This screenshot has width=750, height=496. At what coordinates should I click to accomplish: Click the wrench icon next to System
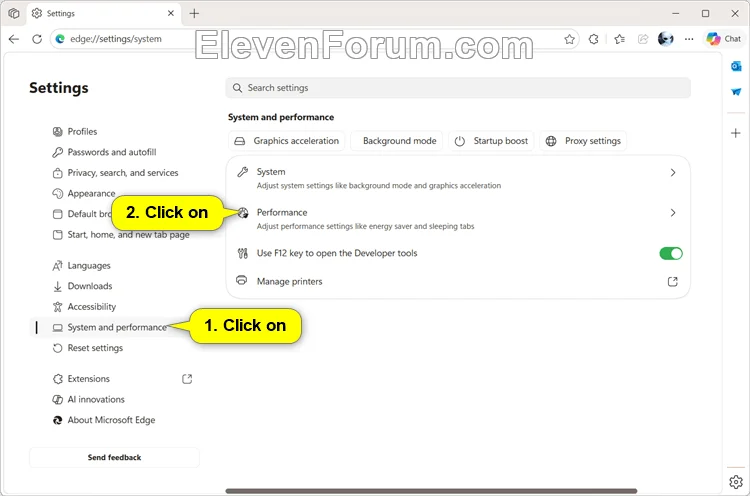point(243,172)
